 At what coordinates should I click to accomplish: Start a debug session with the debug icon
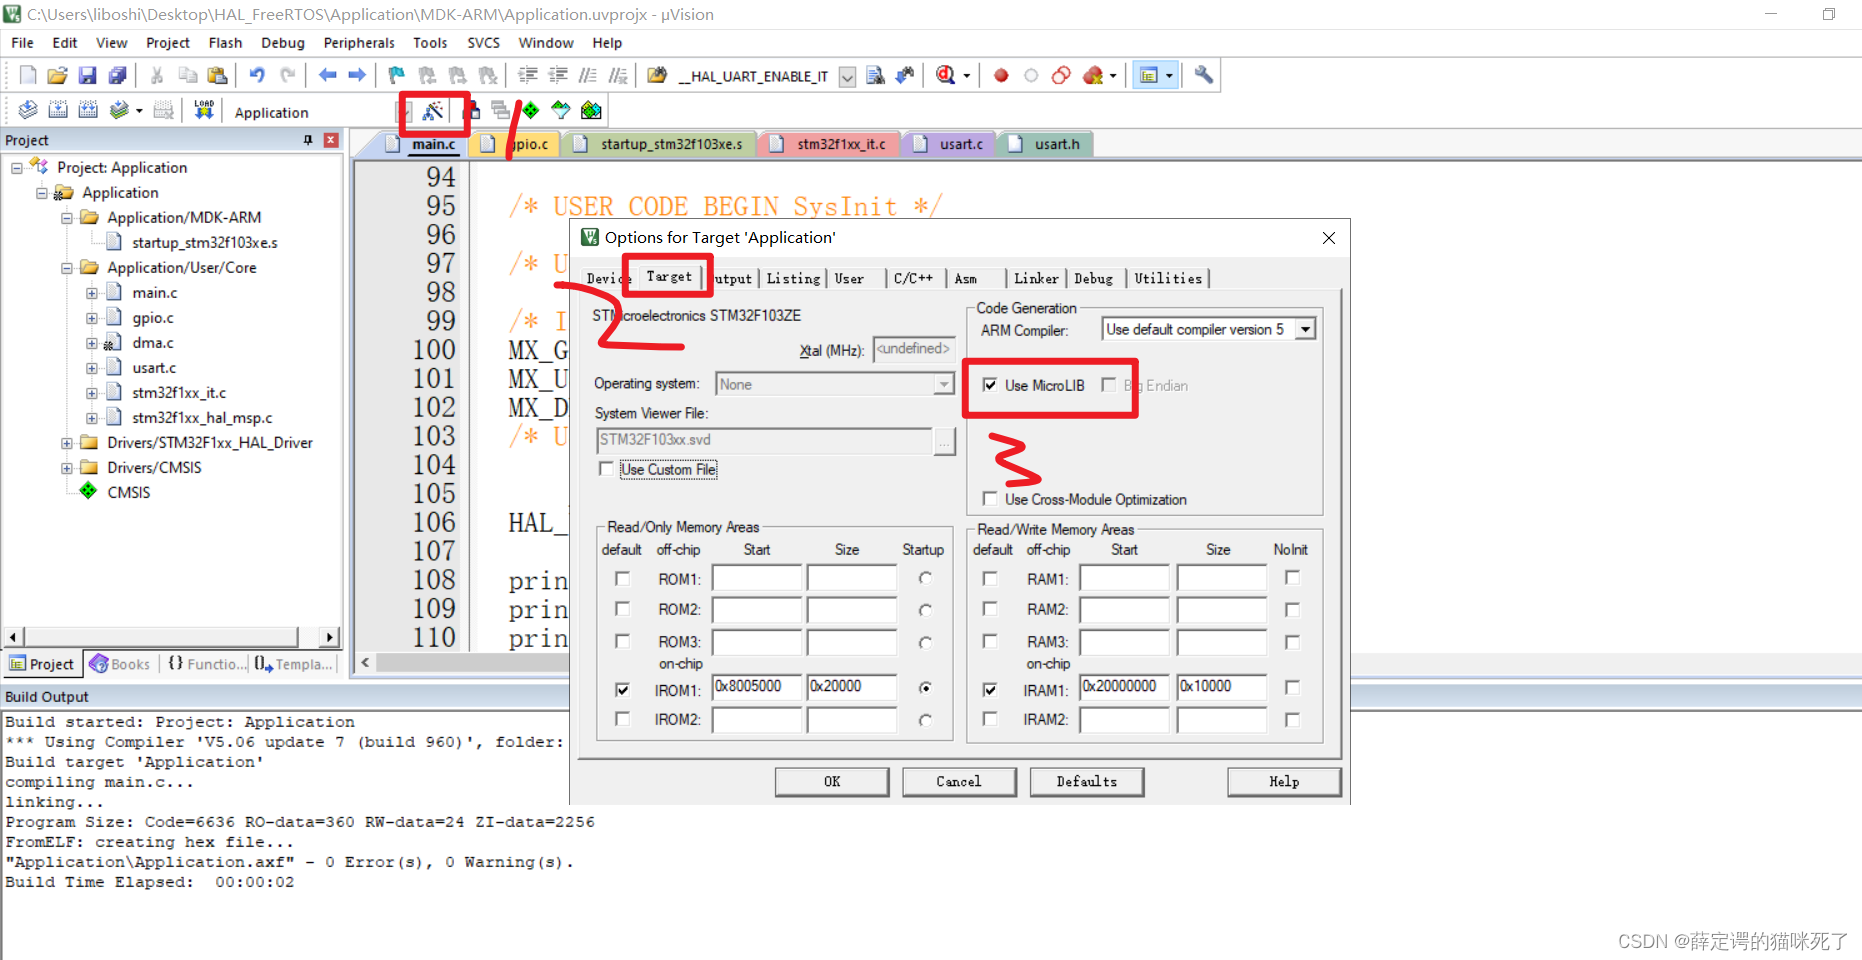point(944,75)
